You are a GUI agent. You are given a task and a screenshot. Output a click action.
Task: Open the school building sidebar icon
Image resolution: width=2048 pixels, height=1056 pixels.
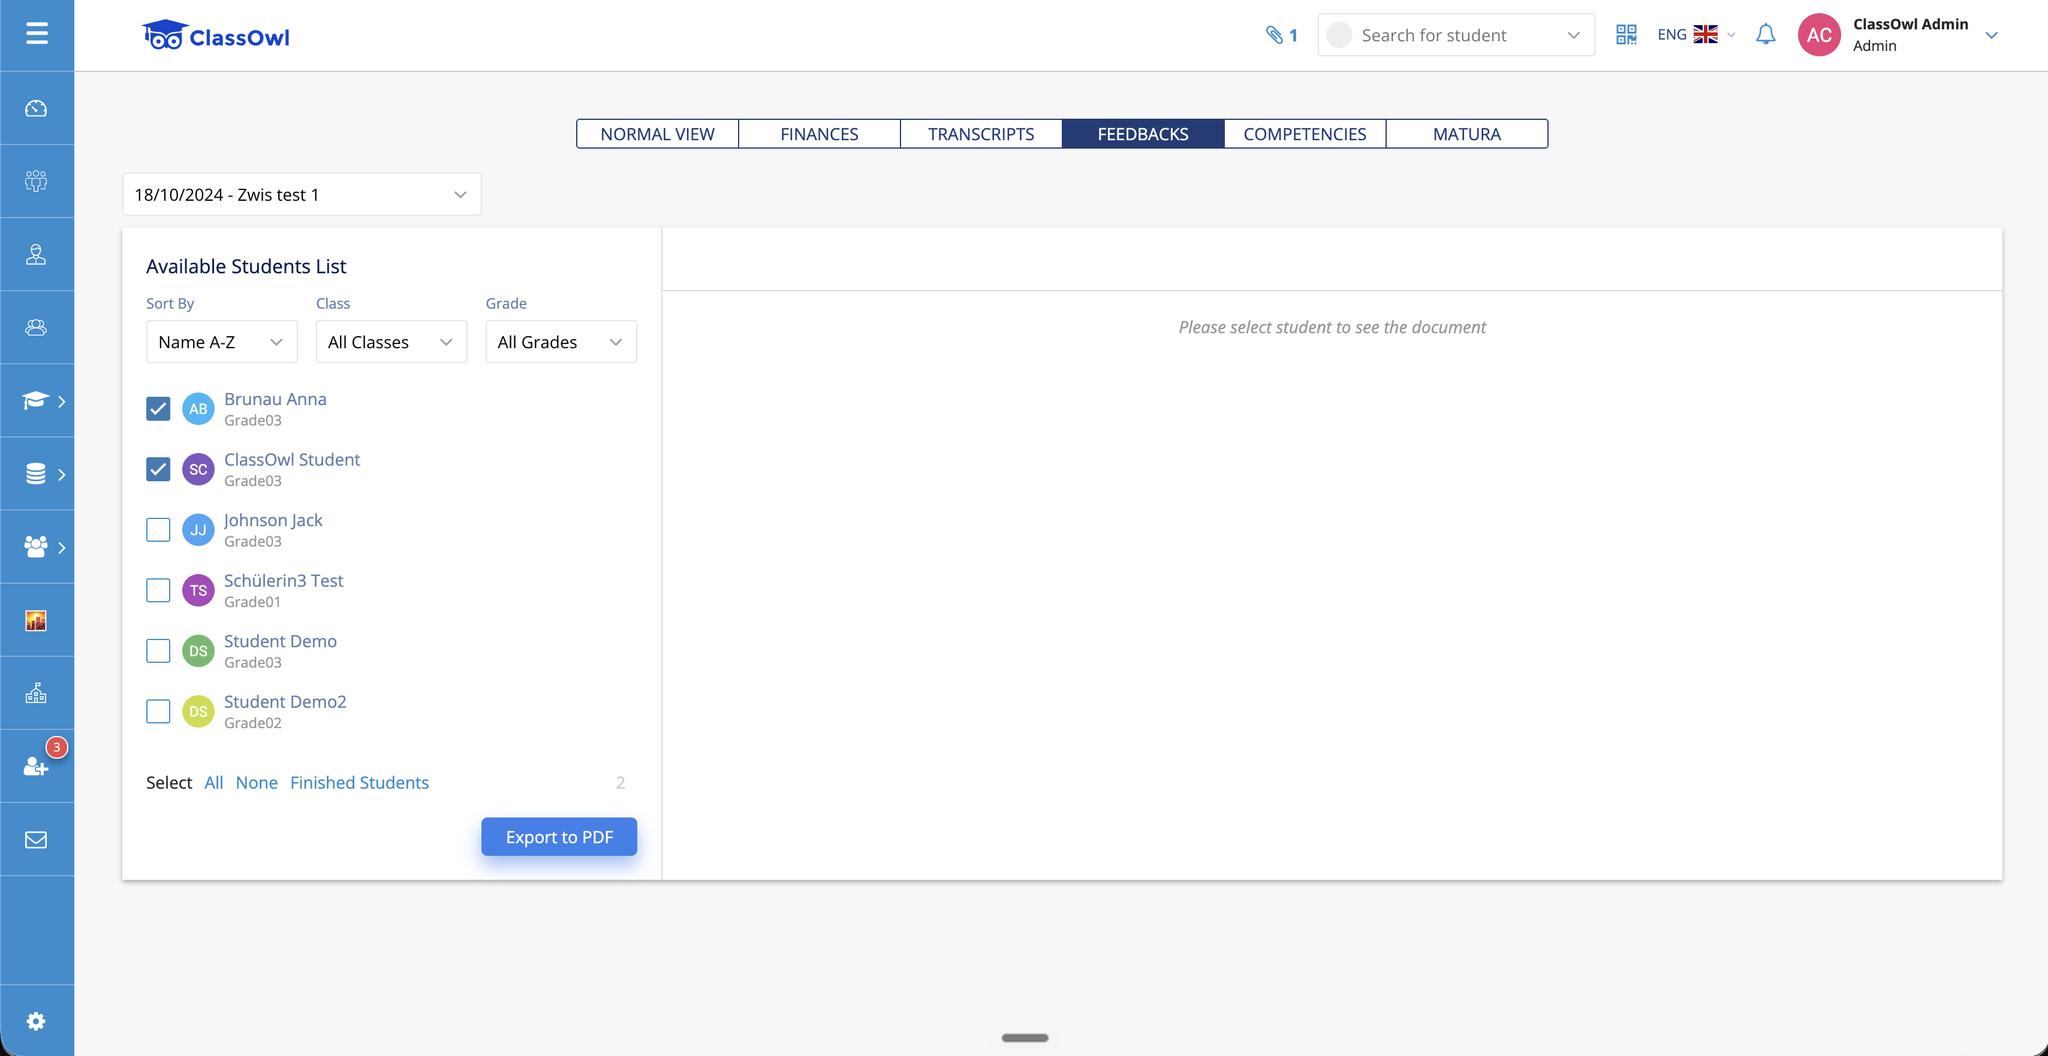(x=36, y=693)
